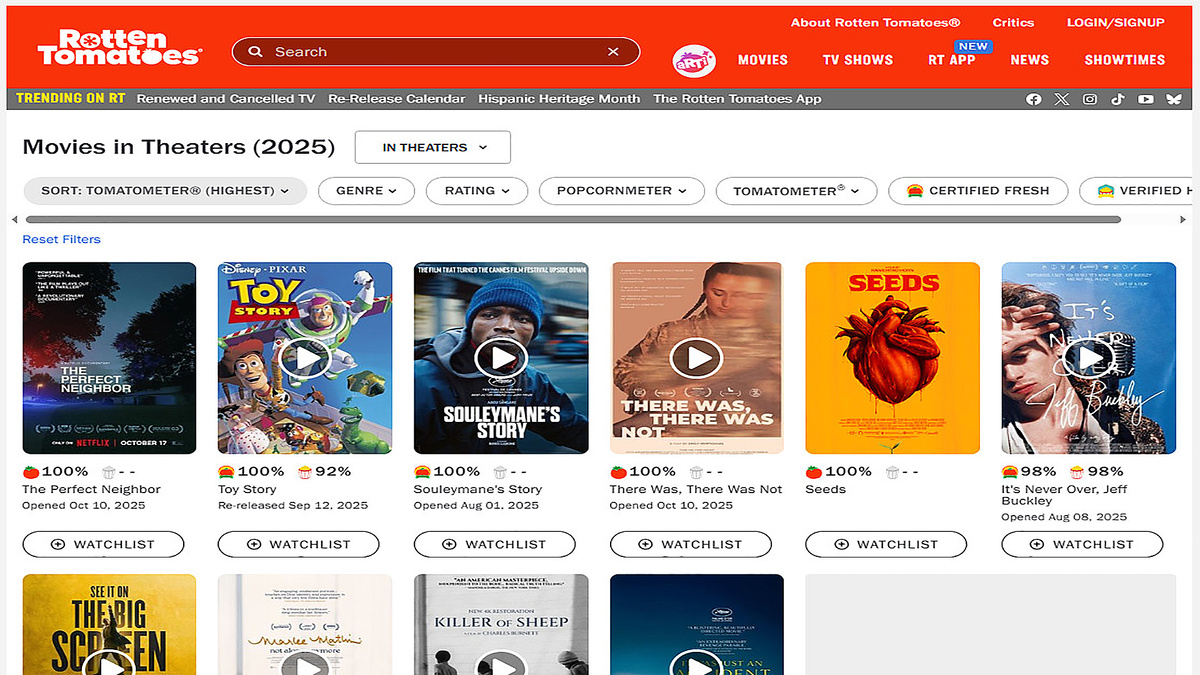Expand the Popcornmeter filter dropdown
Image resolution: width=1200 pixels, height=675 pixels.
pyautogui.click(x=622, y=191)
